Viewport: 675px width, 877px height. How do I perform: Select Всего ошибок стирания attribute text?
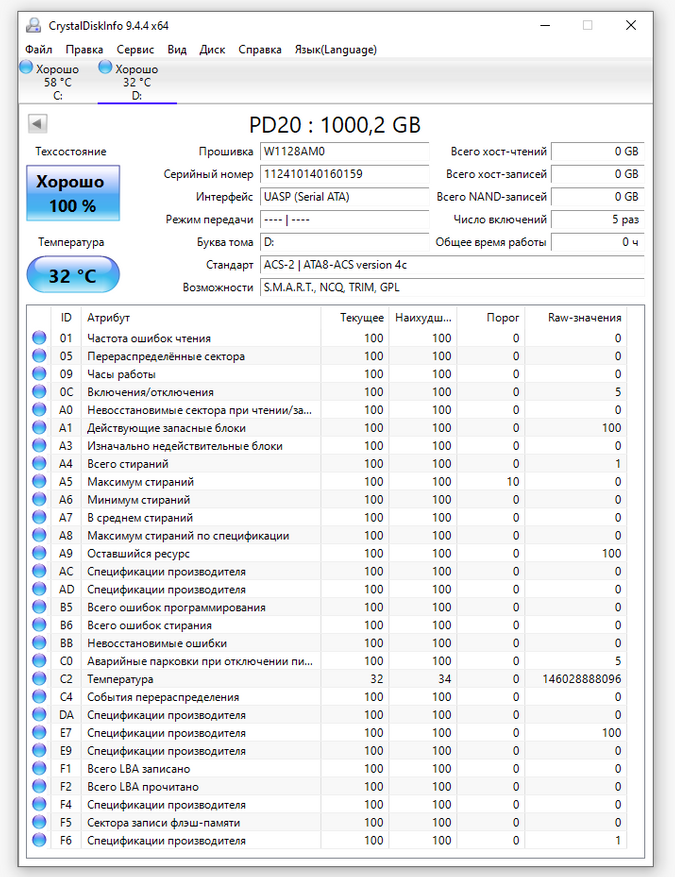coord(149,625)
